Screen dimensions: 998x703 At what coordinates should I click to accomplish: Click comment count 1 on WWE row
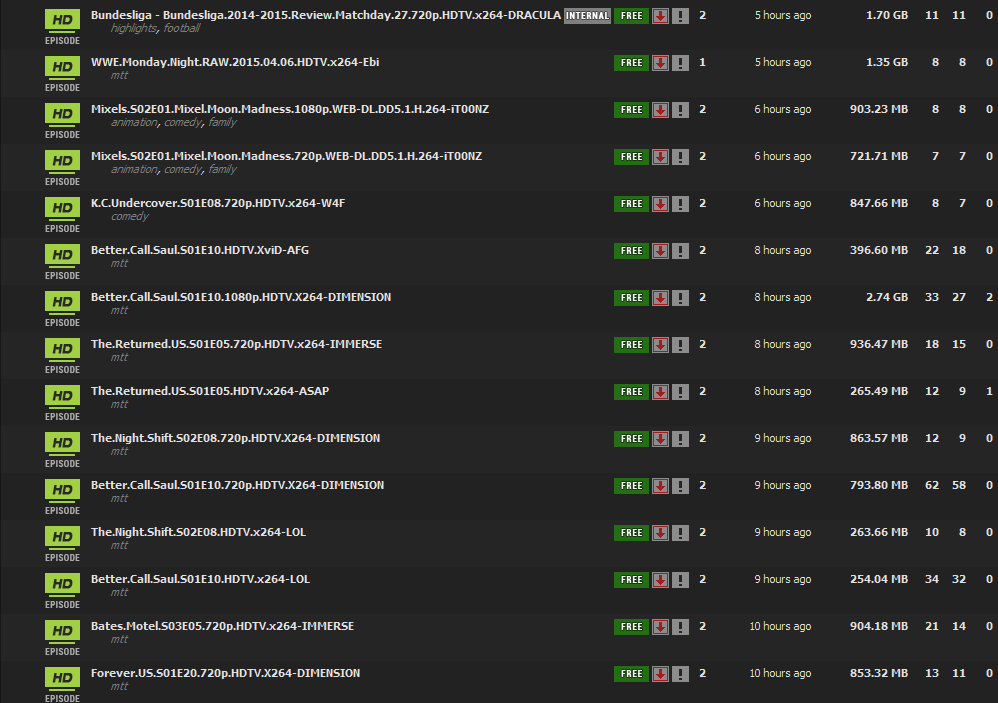(x=703, y=62)
